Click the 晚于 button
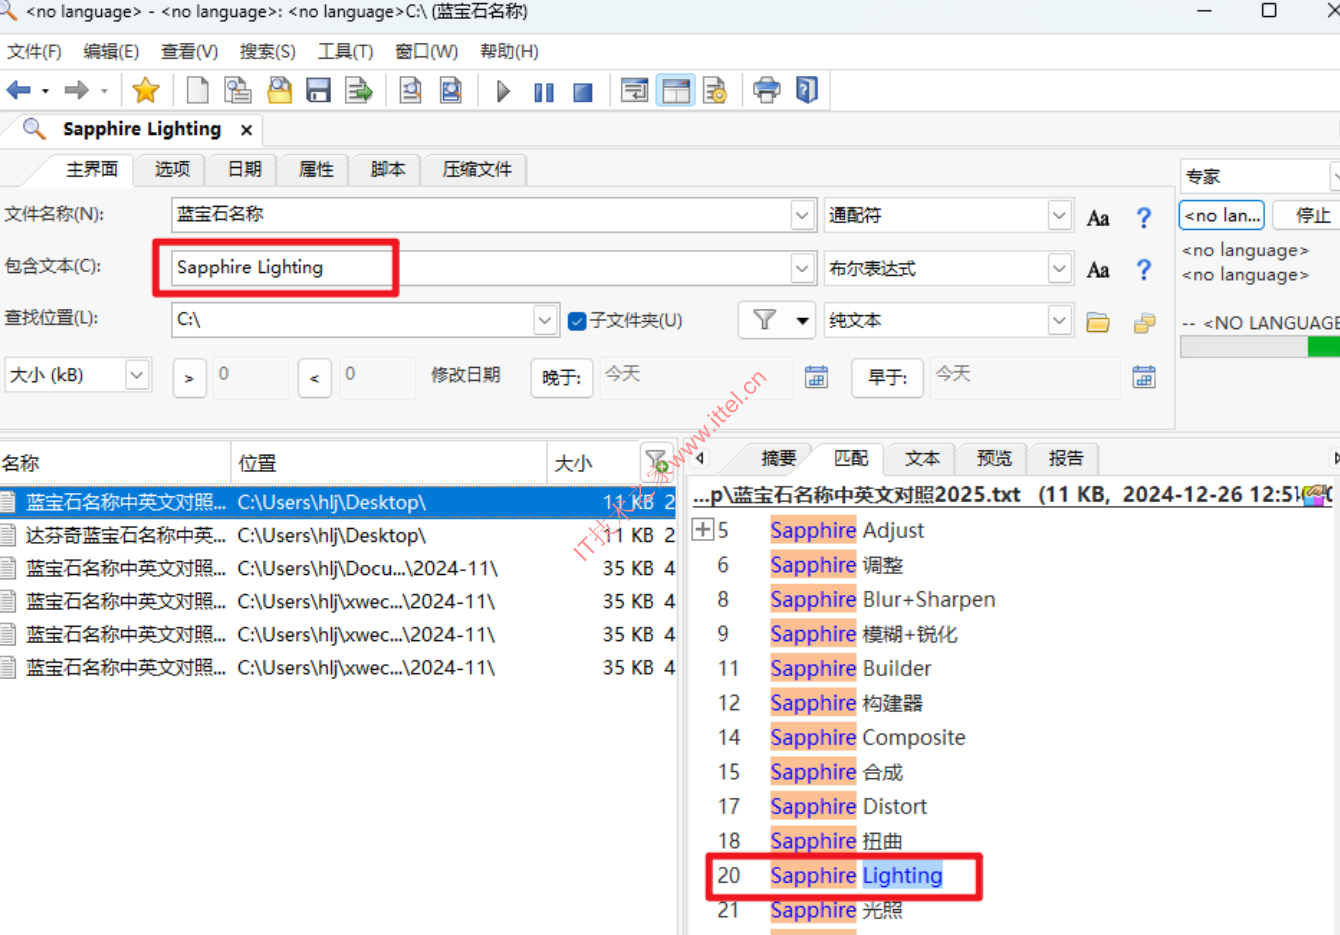1340x935 pixels. point(561,378)
